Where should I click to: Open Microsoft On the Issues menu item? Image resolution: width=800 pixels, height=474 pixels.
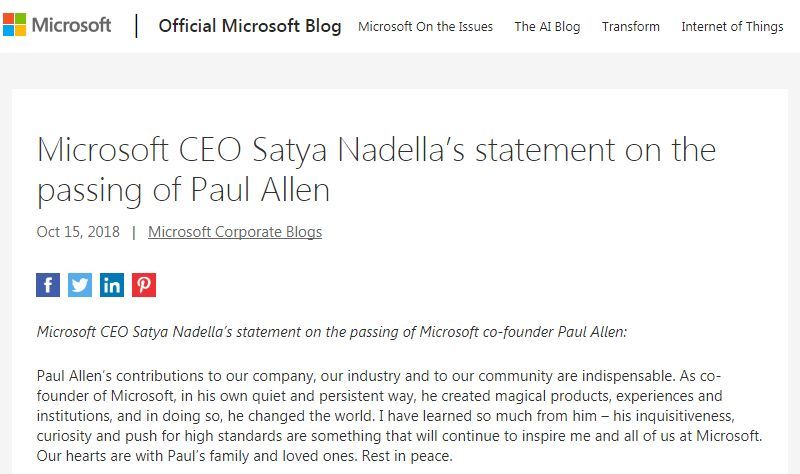pyautogui.click(x=425, y=27)
